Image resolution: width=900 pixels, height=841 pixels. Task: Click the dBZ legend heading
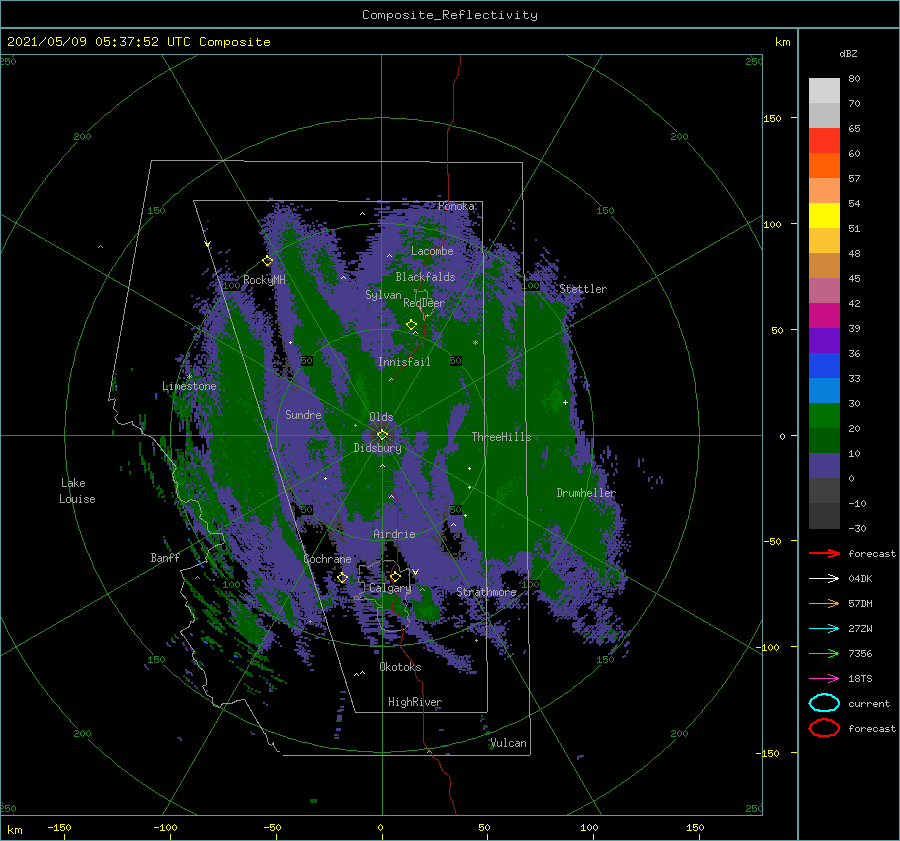848,53
